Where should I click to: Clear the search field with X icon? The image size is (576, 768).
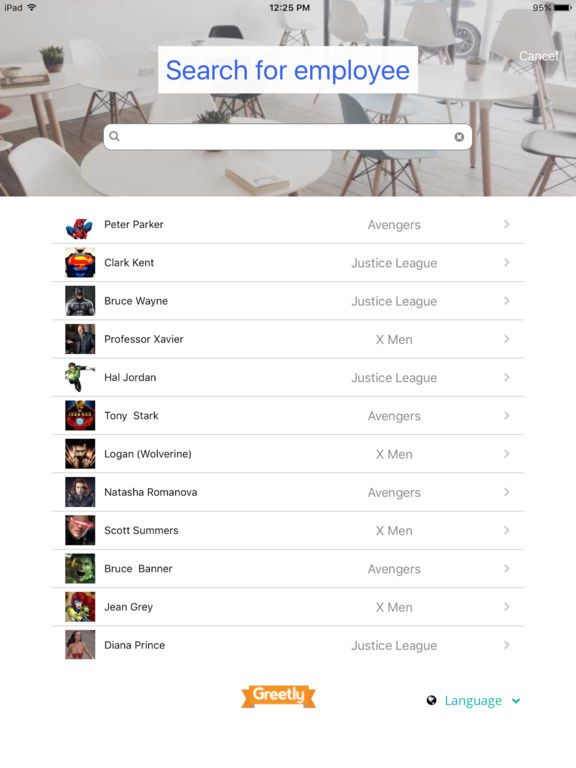[x=459, y=137]
